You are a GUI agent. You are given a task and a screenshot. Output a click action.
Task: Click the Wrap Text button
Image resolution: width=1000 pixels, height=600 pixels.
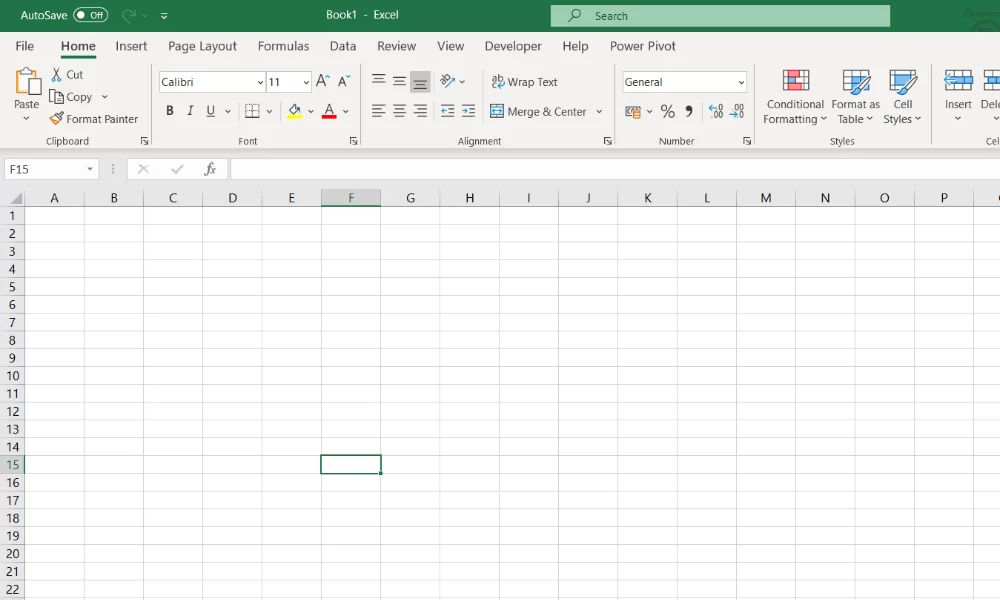point(524,82)
